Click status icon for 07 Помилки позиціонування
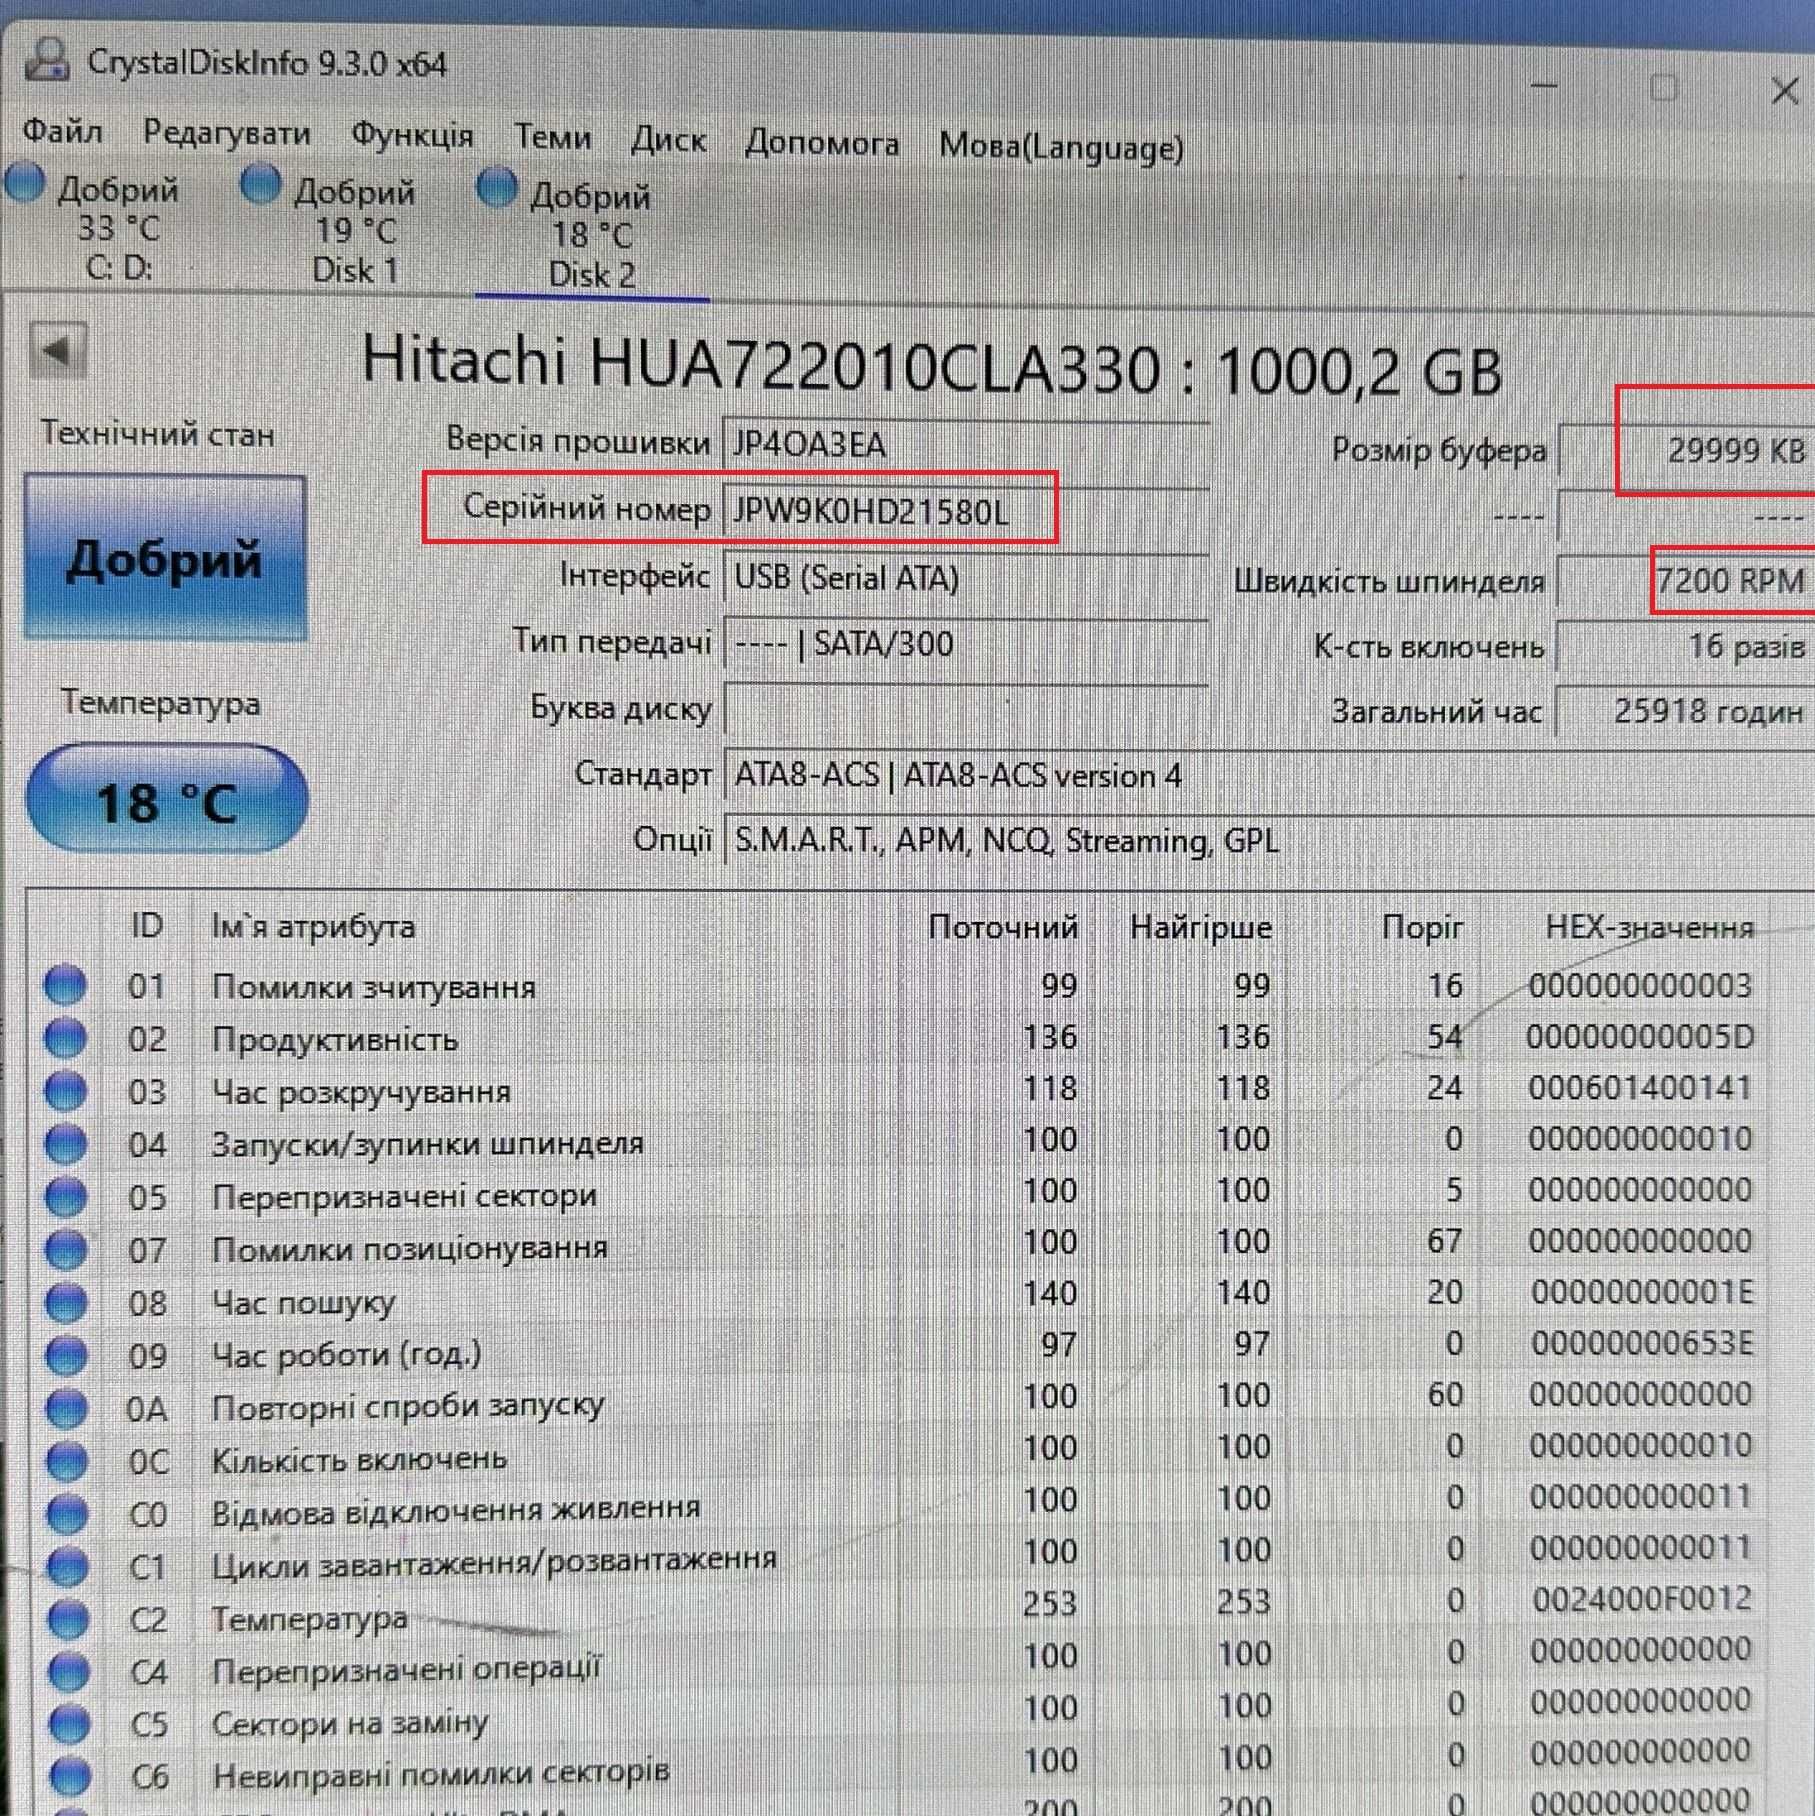The height and width of the screenshot is (1816, 1815). click(66, 1249)
